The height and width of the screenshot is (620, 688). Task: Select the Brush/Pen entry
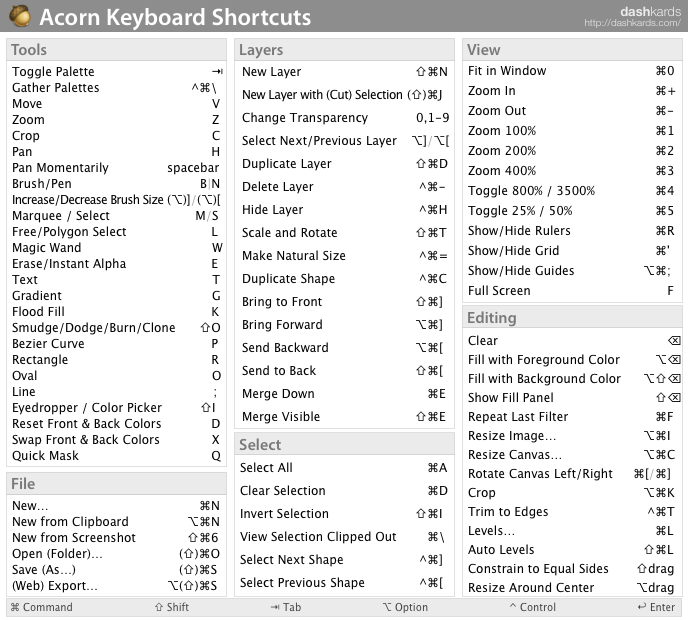(116, 183)
